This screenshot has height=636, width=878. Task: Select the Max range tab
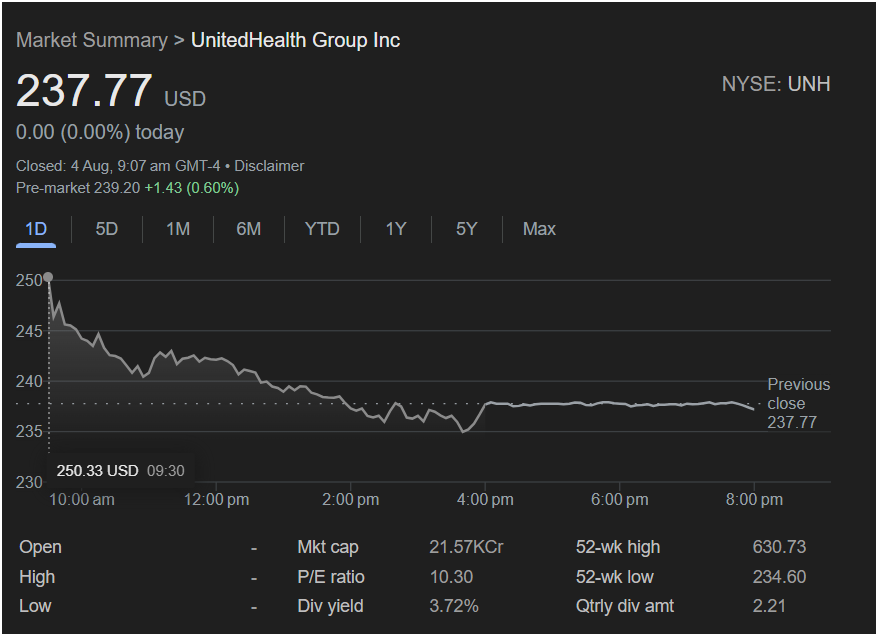(x=539, y=229)
